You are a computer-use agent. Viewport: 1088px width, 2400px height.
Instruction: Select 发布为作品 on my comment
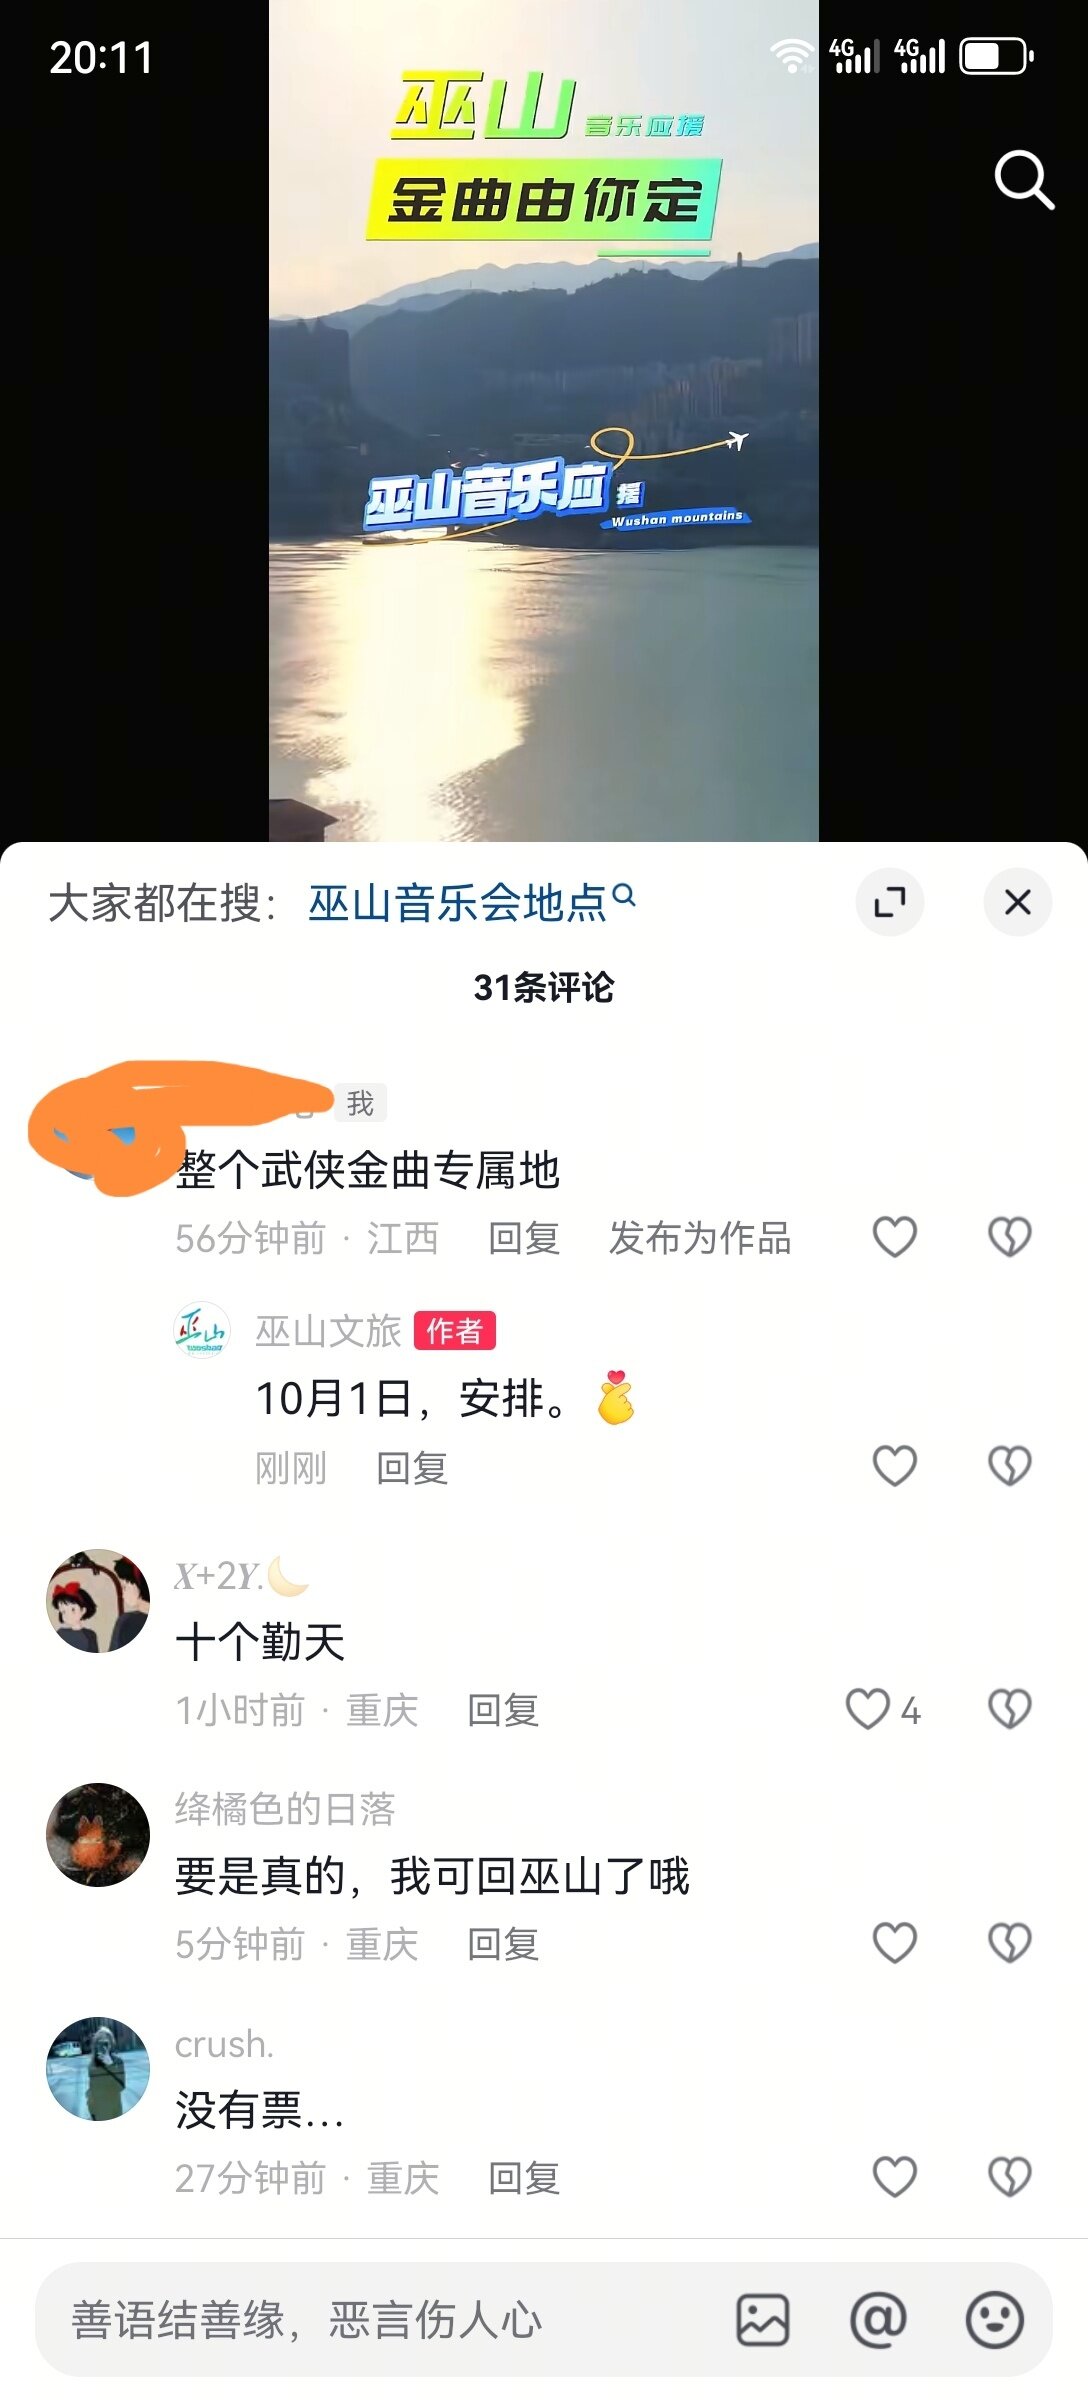coord(700,1238)
